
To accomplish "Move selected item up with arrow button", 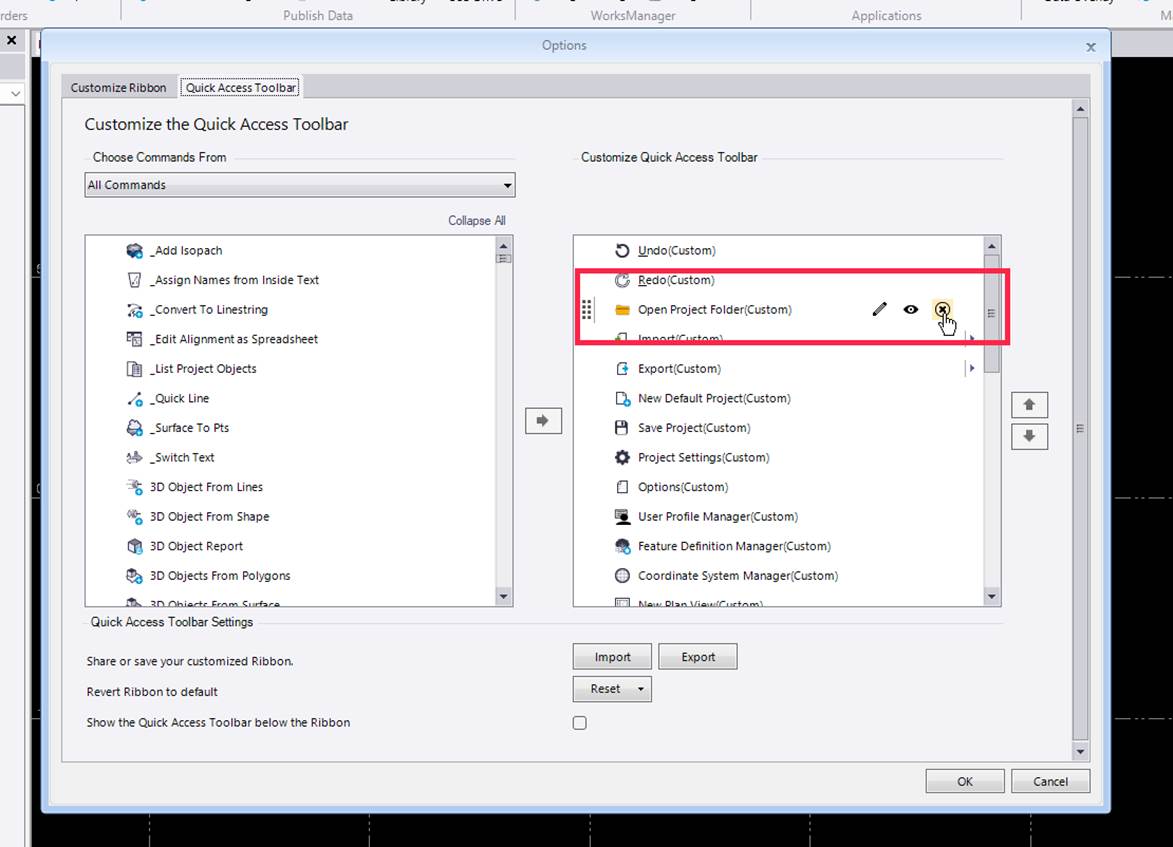I will click(x=1029, y=405).
